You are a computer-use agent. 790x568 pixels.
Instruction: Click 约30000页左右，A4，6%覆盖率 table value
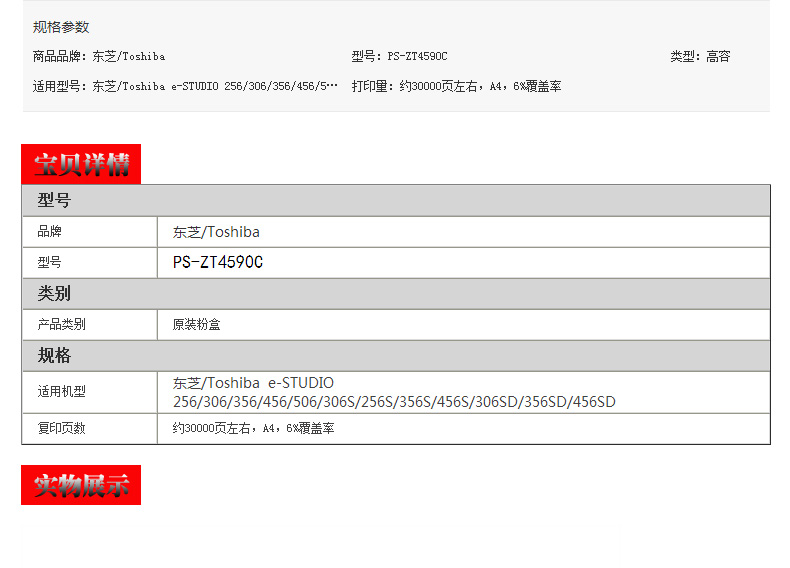click(x=253, y=428)
